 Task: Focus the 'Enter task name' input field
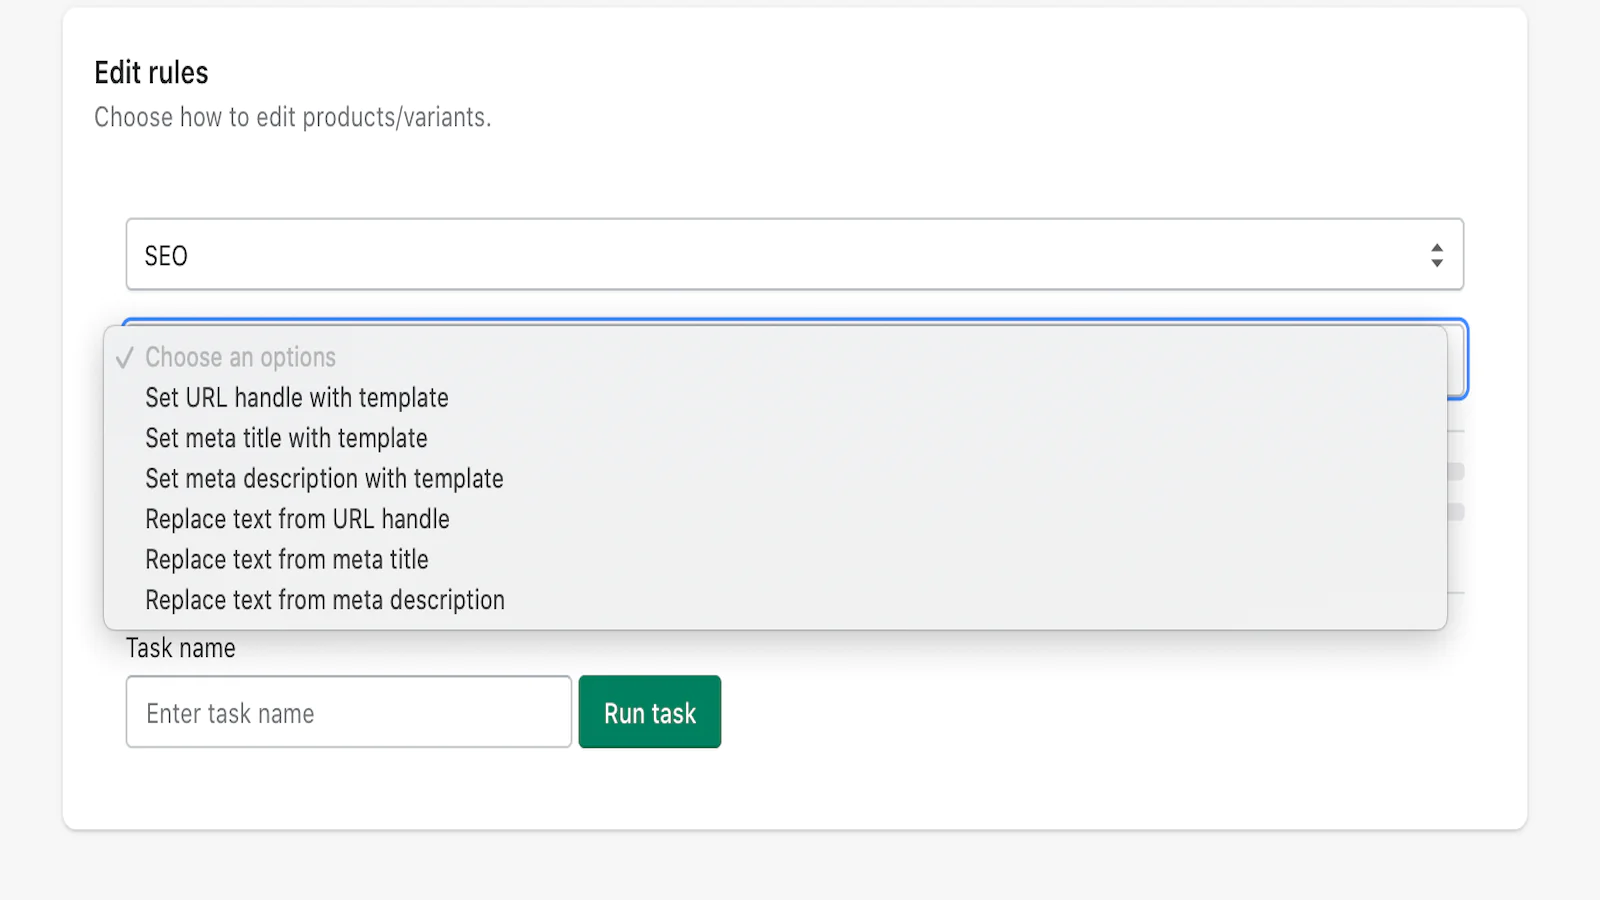coord(348,712)
